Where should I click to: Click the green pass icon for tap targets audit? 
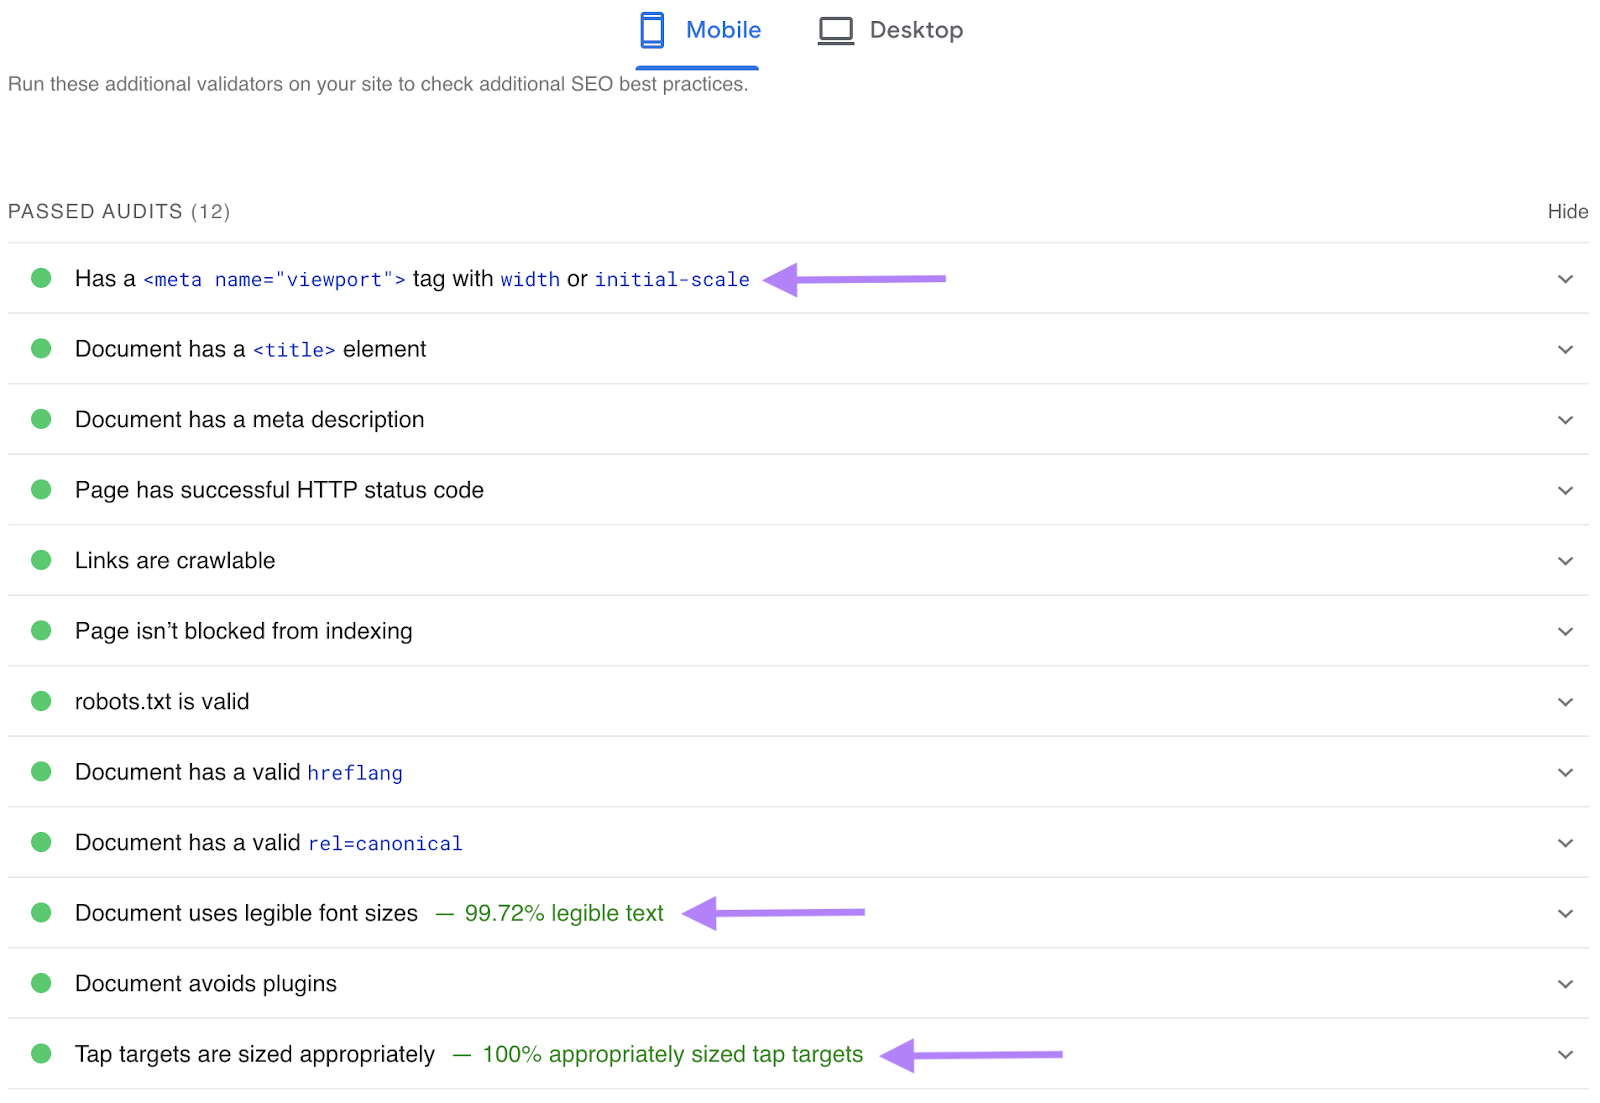pos(41,1053)
